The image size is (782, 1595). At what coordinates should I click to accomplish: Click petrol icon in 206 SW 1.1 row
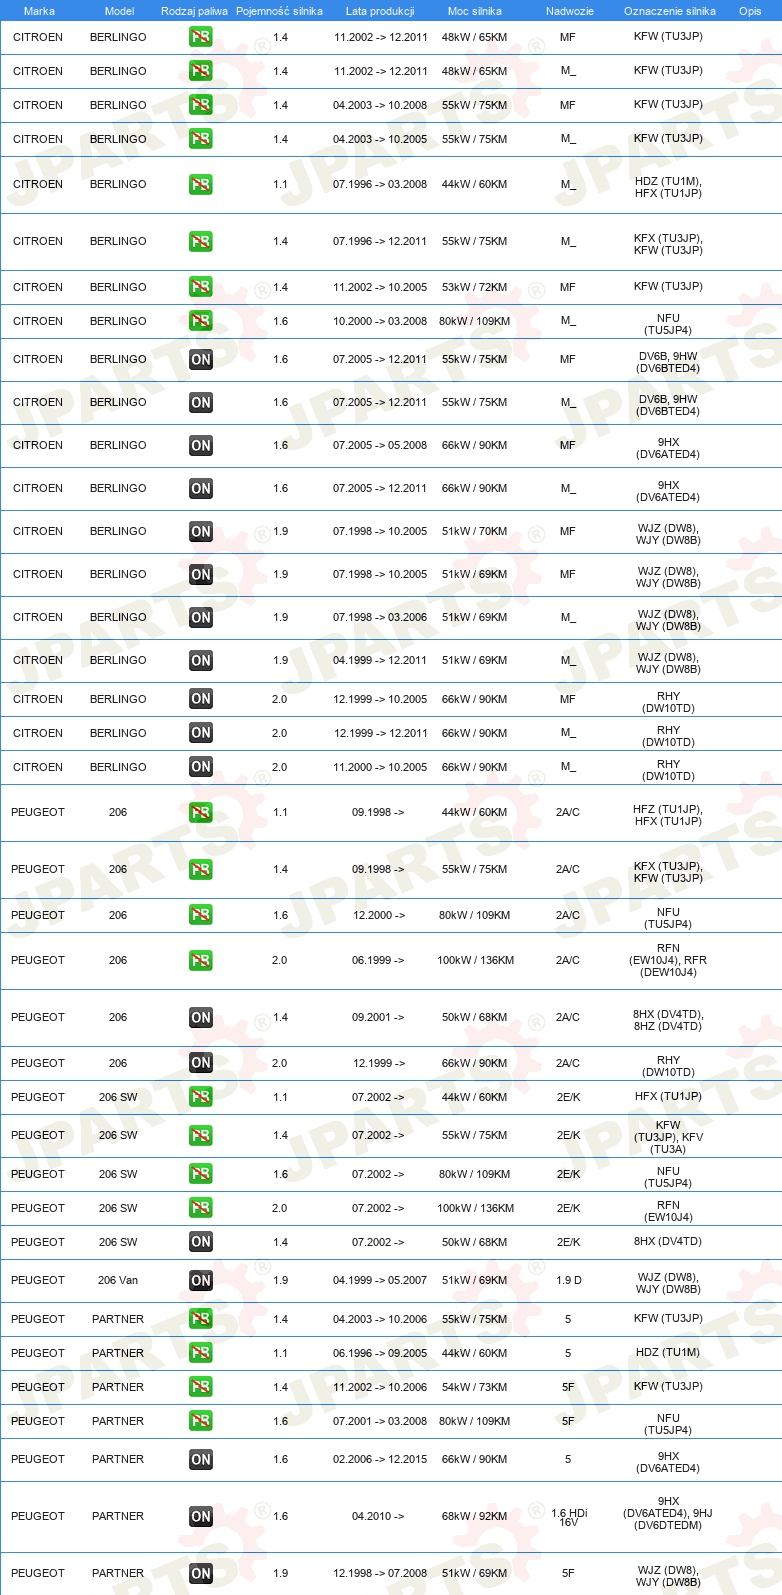tap(201, 1097)
